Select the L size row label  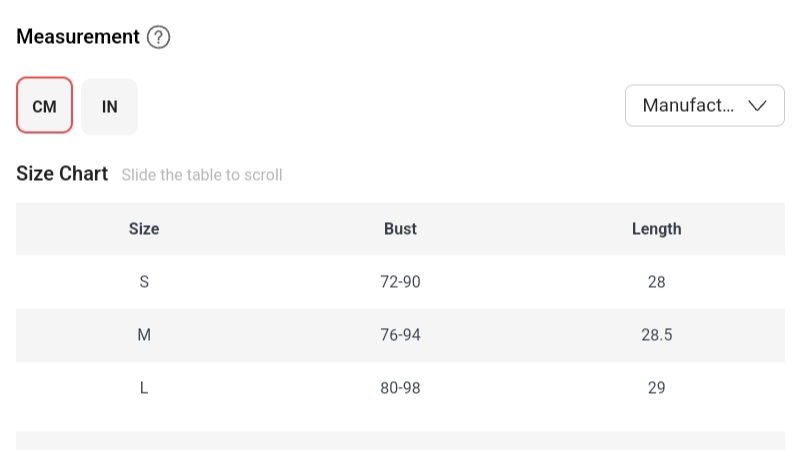coord(144,388)
